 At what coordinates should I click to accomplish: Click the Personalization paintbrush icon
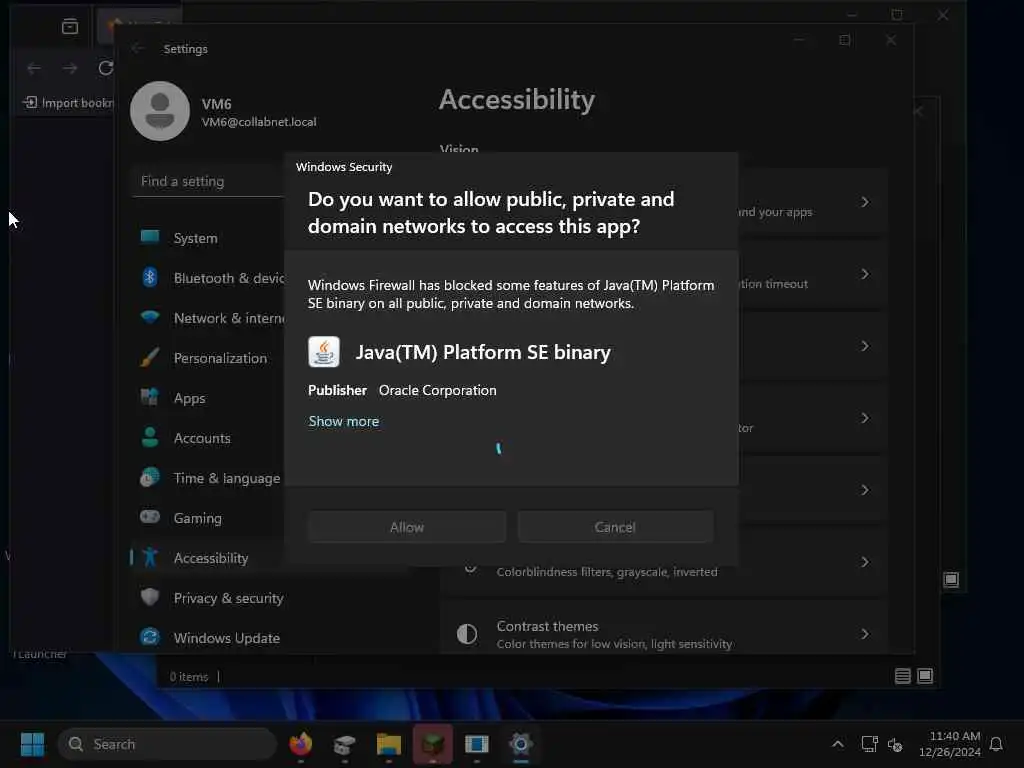coord(150,357)
